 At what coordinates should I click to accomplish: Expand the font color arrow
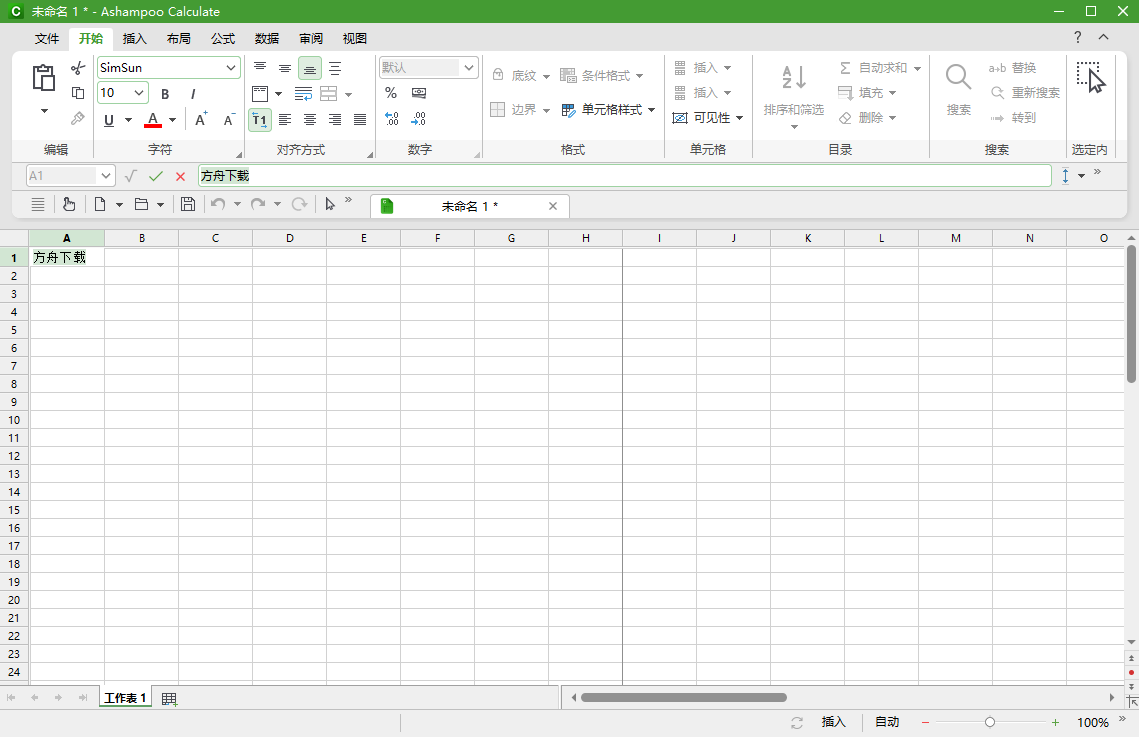[x=173, y=120]
